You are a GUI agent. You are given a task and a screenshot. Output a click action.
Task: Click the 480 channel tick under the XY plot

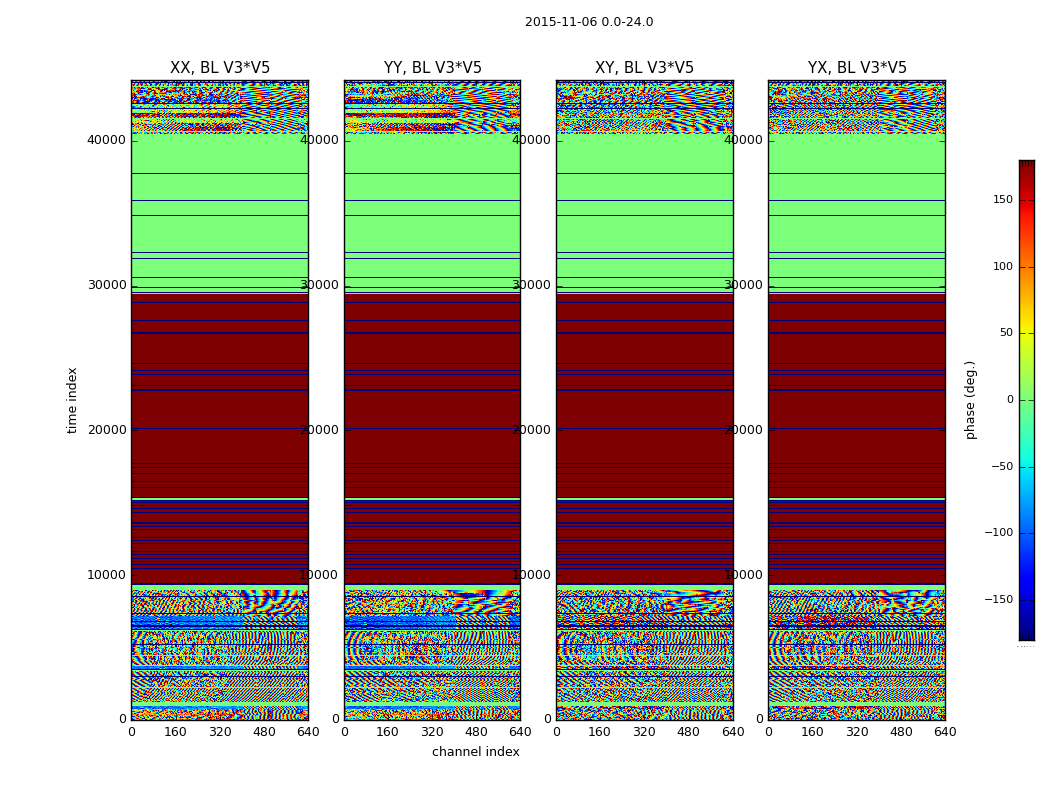688,732
